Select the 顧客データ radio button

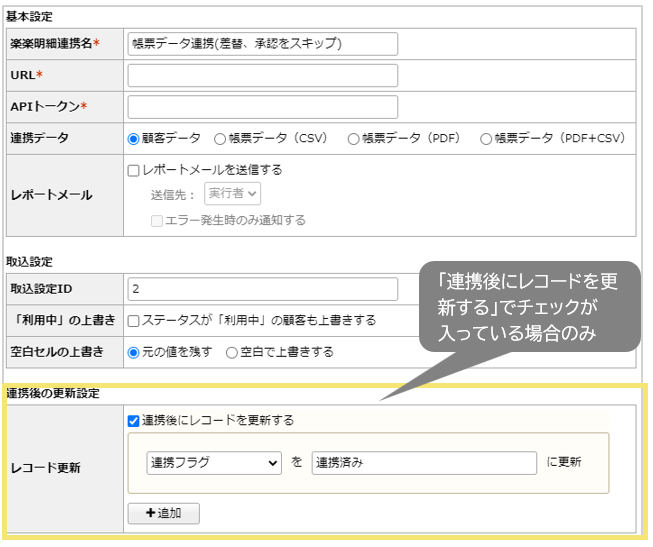[x=134, y=139]
